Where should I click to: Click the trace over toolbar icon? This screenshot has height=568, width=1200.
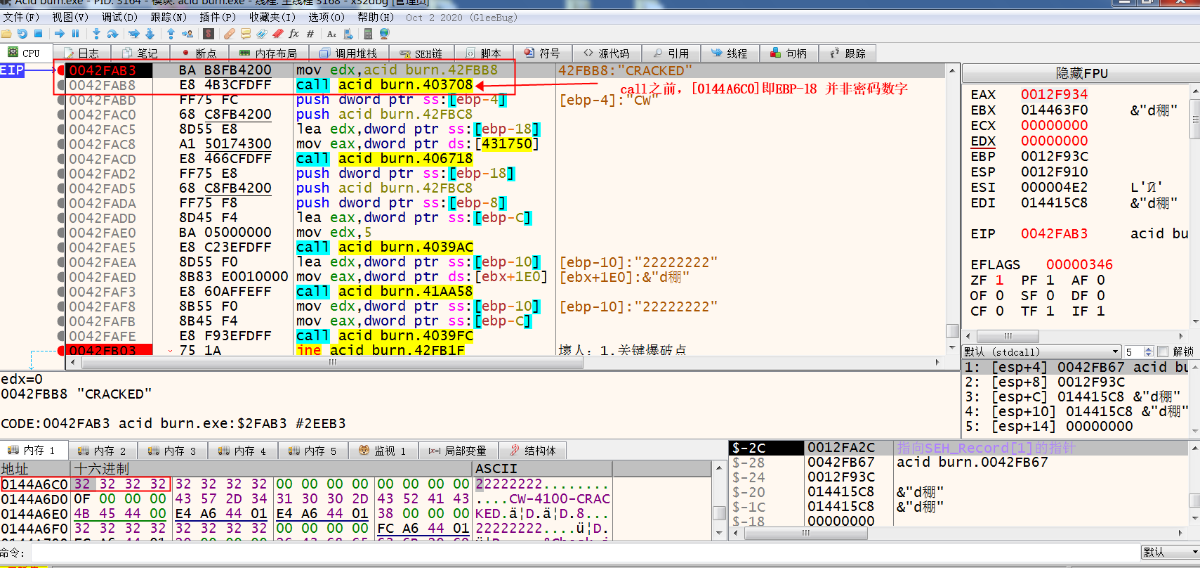point(150,34)
